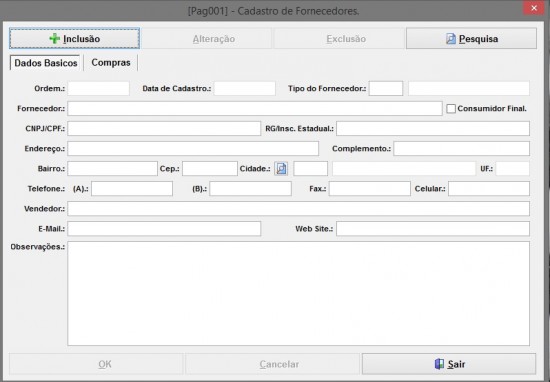Click inside the Observações text area

tap(299, 293)
